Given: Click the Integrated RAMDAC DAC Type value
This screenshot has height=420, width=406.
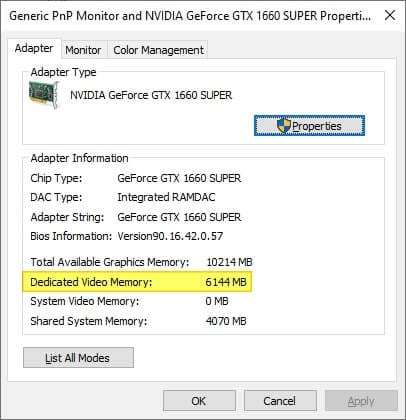Looking at the screenshot, I should tap(166, 197).
